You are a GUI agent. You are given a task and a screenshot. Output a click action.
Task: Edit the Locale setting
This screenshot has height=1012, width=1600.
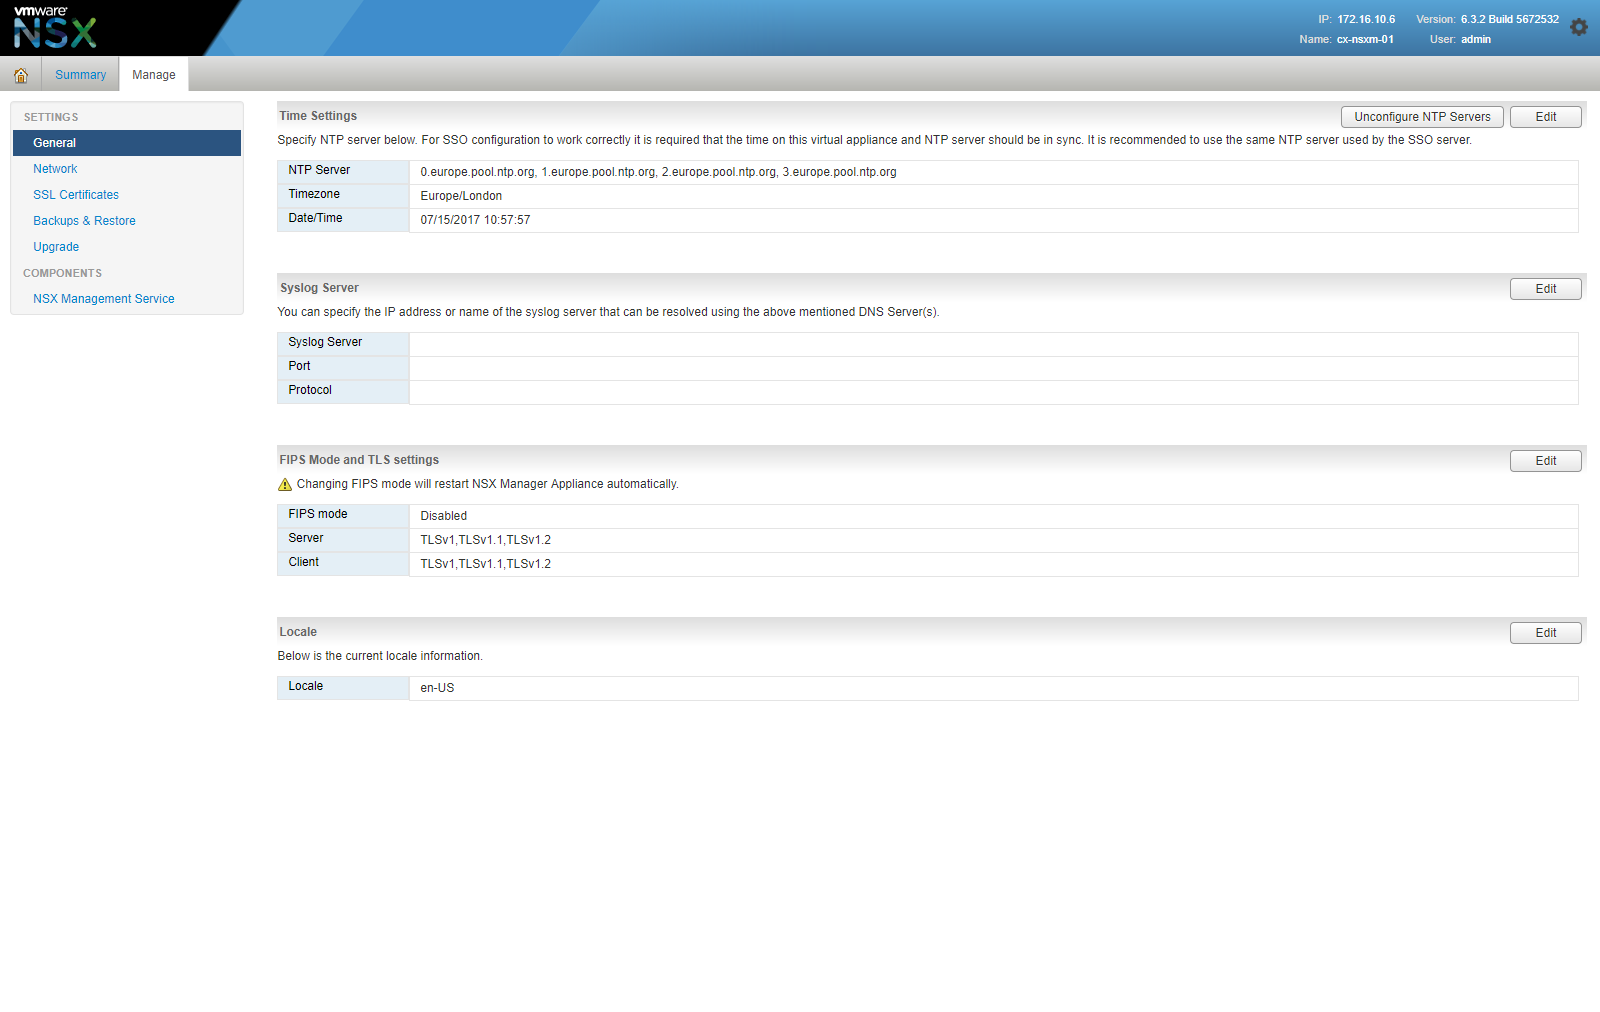[1545, 633]
